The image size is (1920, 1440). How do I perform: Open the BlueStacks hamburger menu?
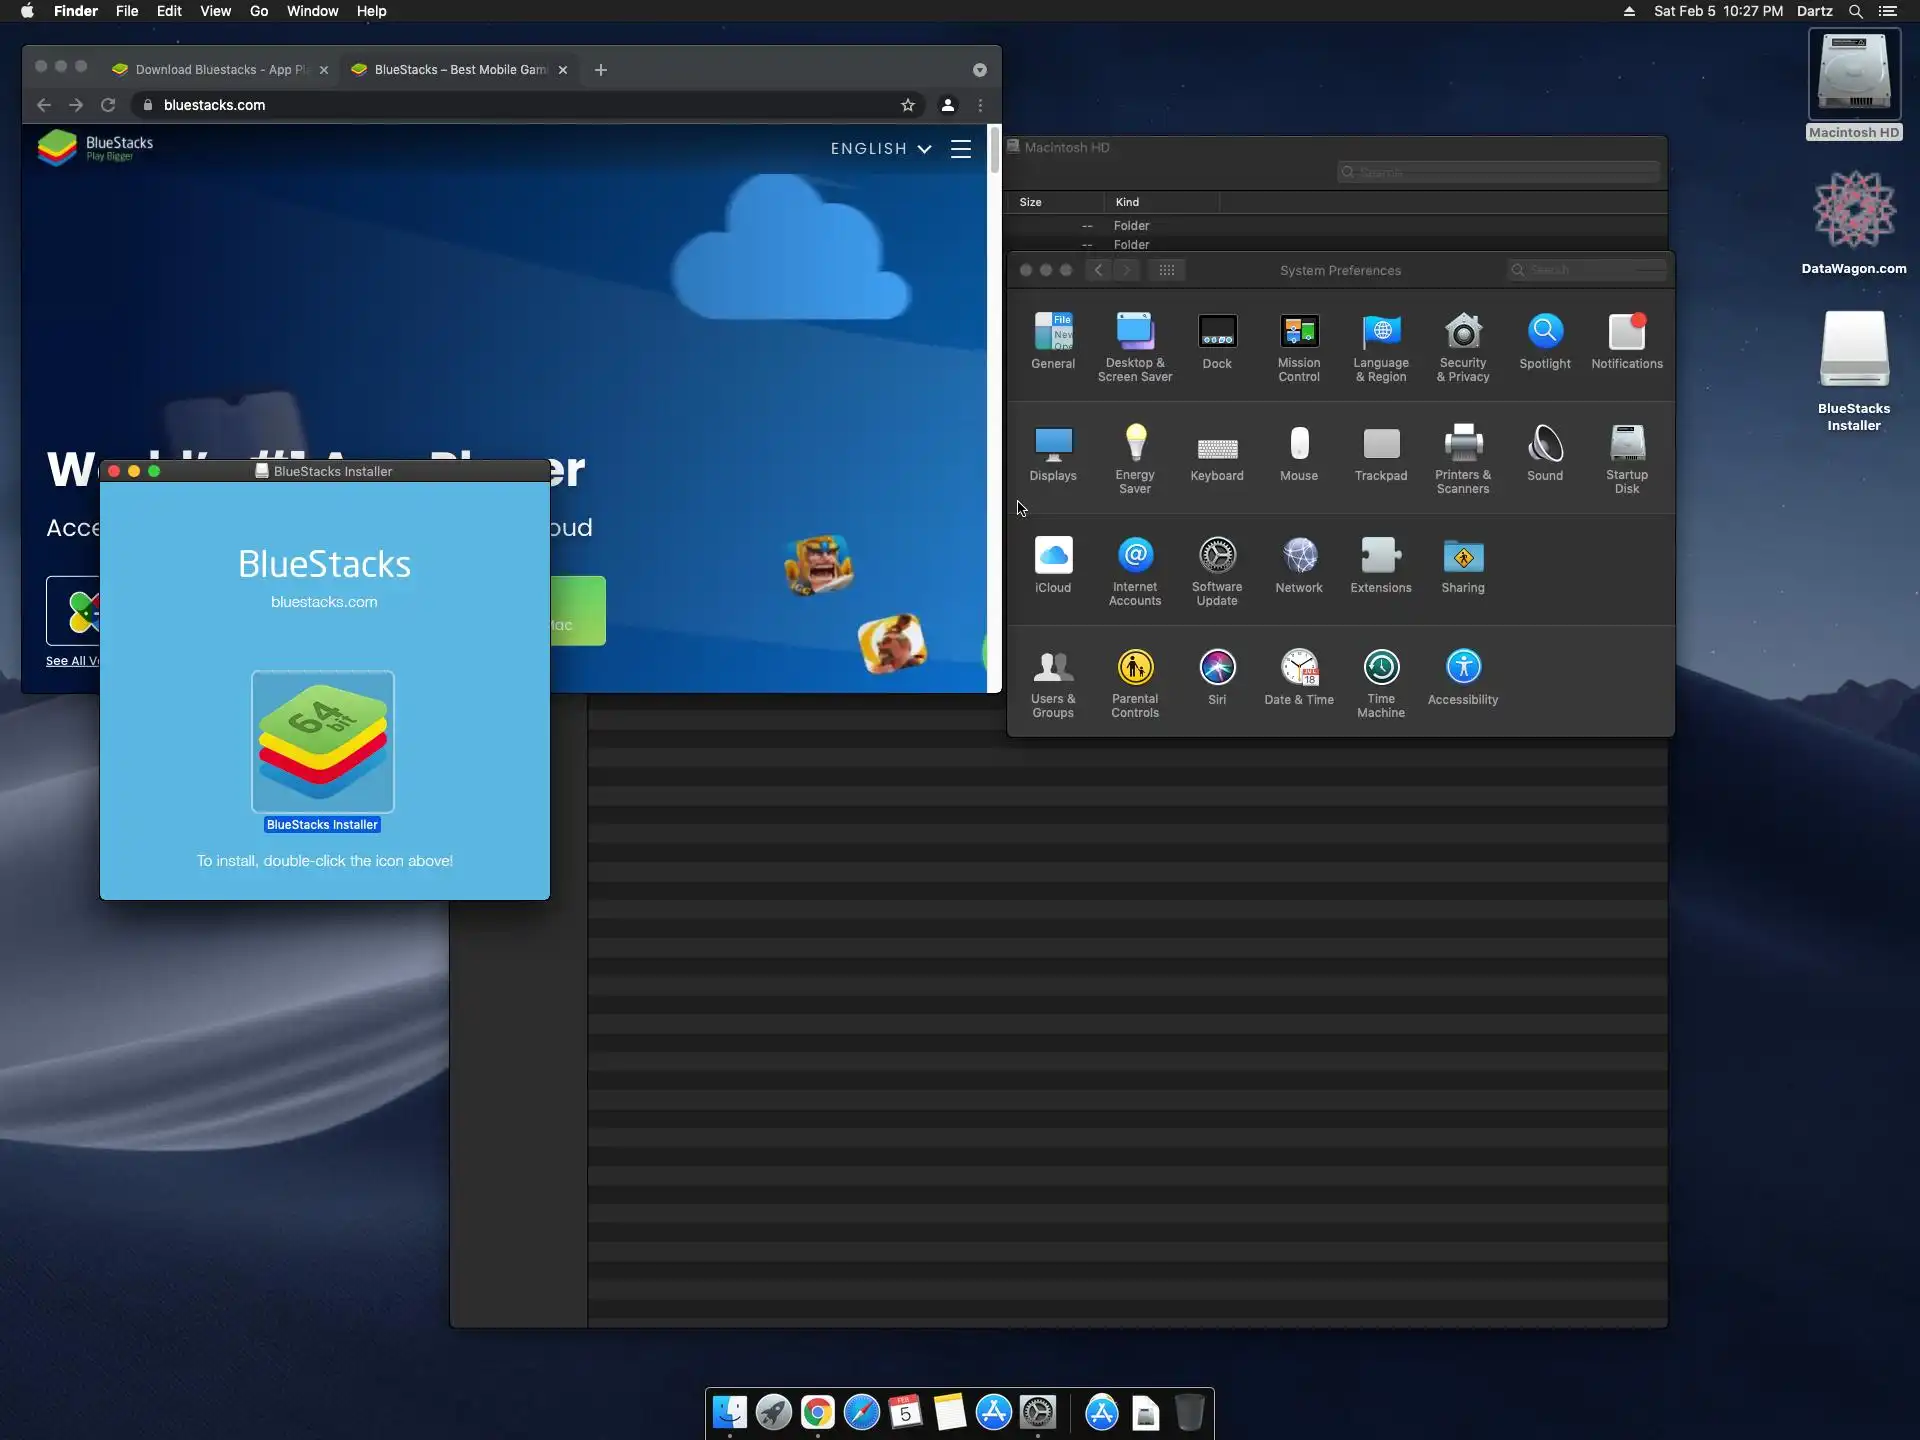(960, 149)
